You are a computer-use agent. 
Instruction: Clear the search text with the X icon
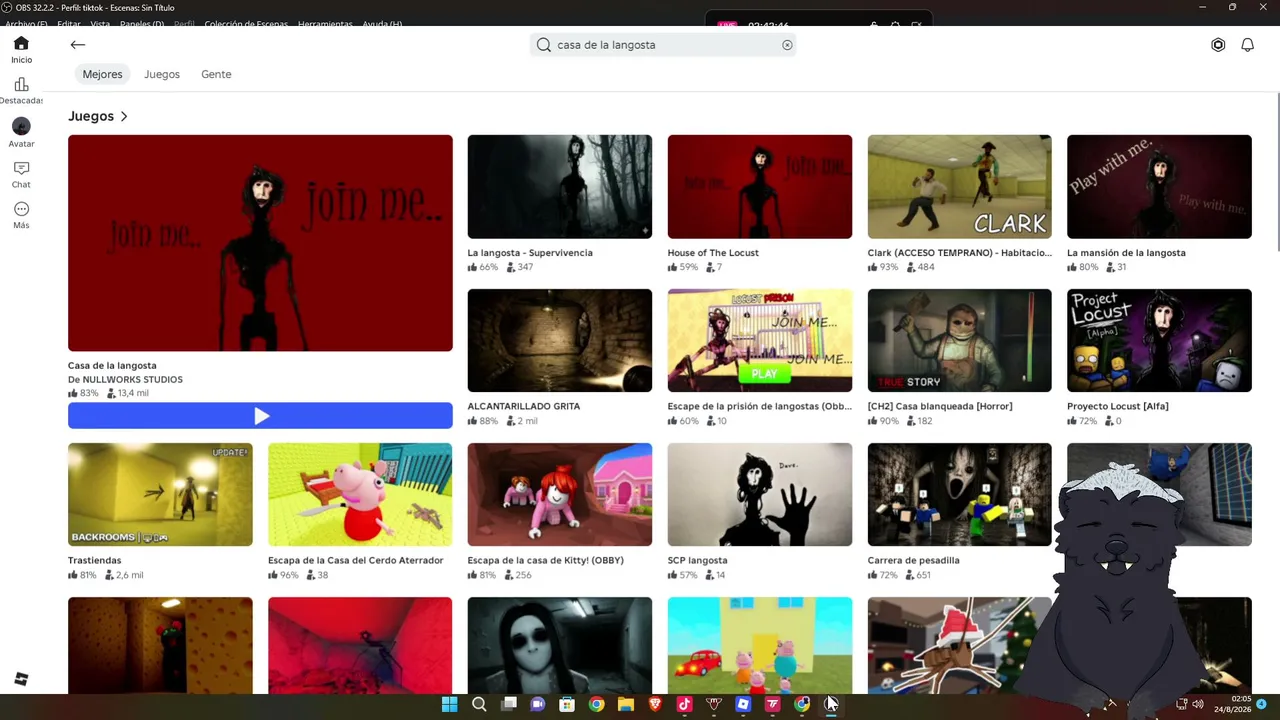click(787, 45)
